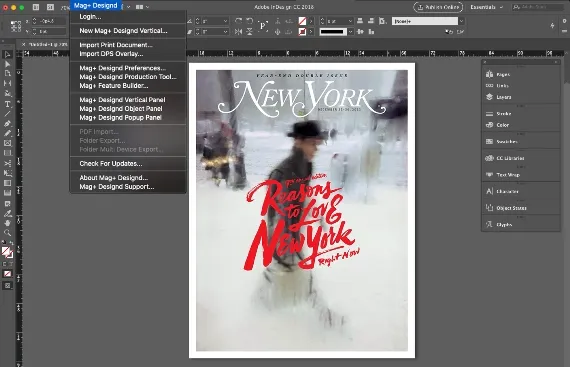Select the Free Transform tool
This screenshot has width=570, height=367.
pyautogui.click(x=7, y=173)
